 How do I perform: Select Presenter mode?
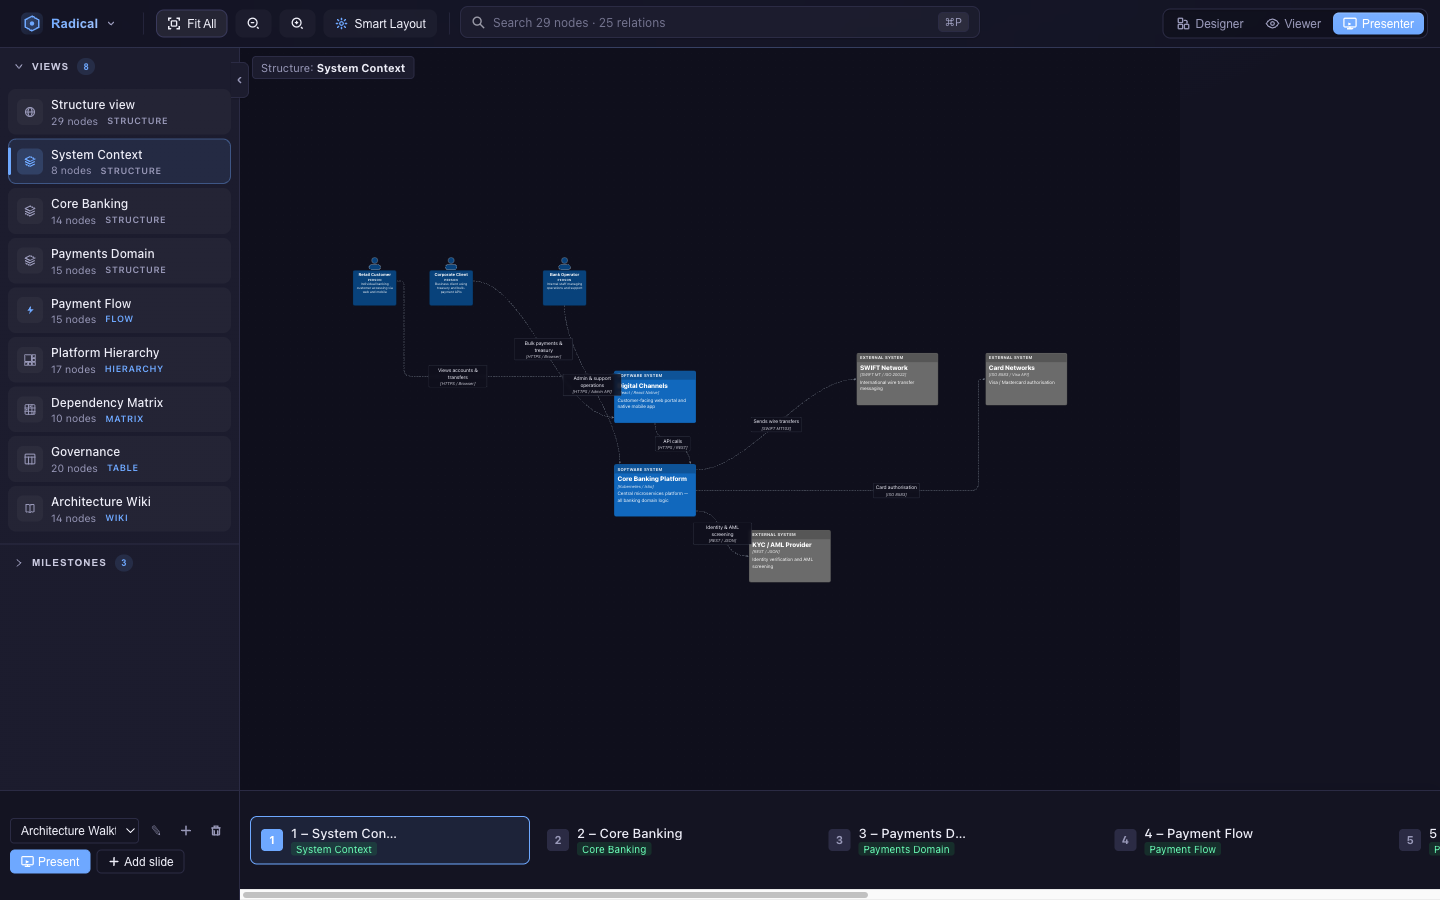point(1378,23)
